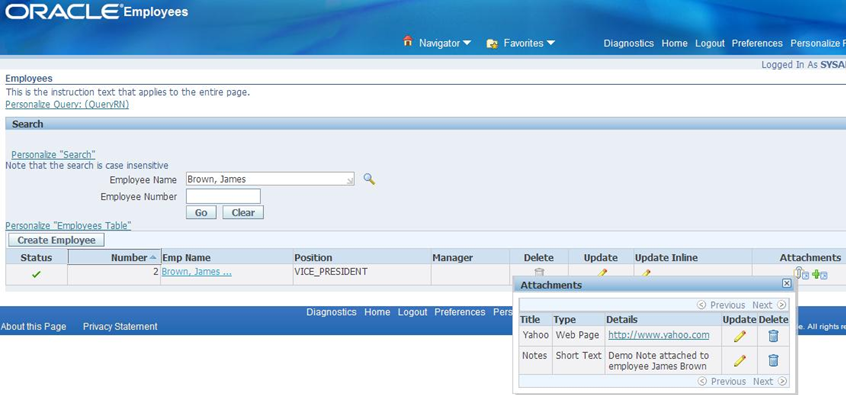Click the Create Employee button
Image resolution: width=846 pixels, height=395 pixels.
point(56,240)
